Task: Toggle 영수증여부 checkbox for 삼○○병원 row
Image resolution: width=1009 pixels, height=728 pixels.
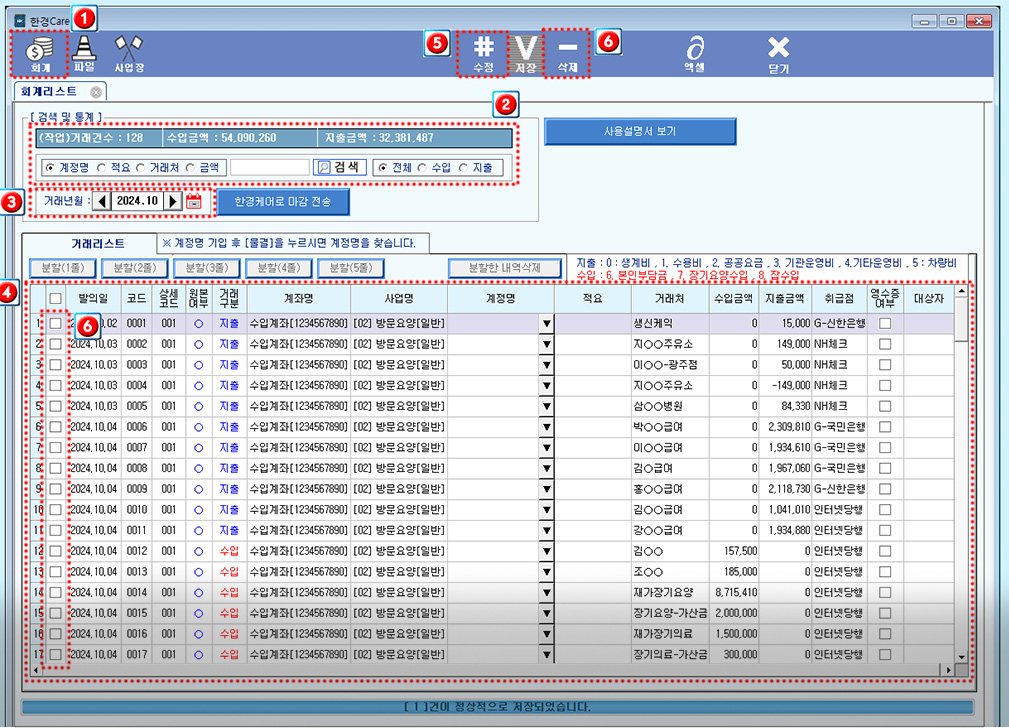Action: pos(885,406)
